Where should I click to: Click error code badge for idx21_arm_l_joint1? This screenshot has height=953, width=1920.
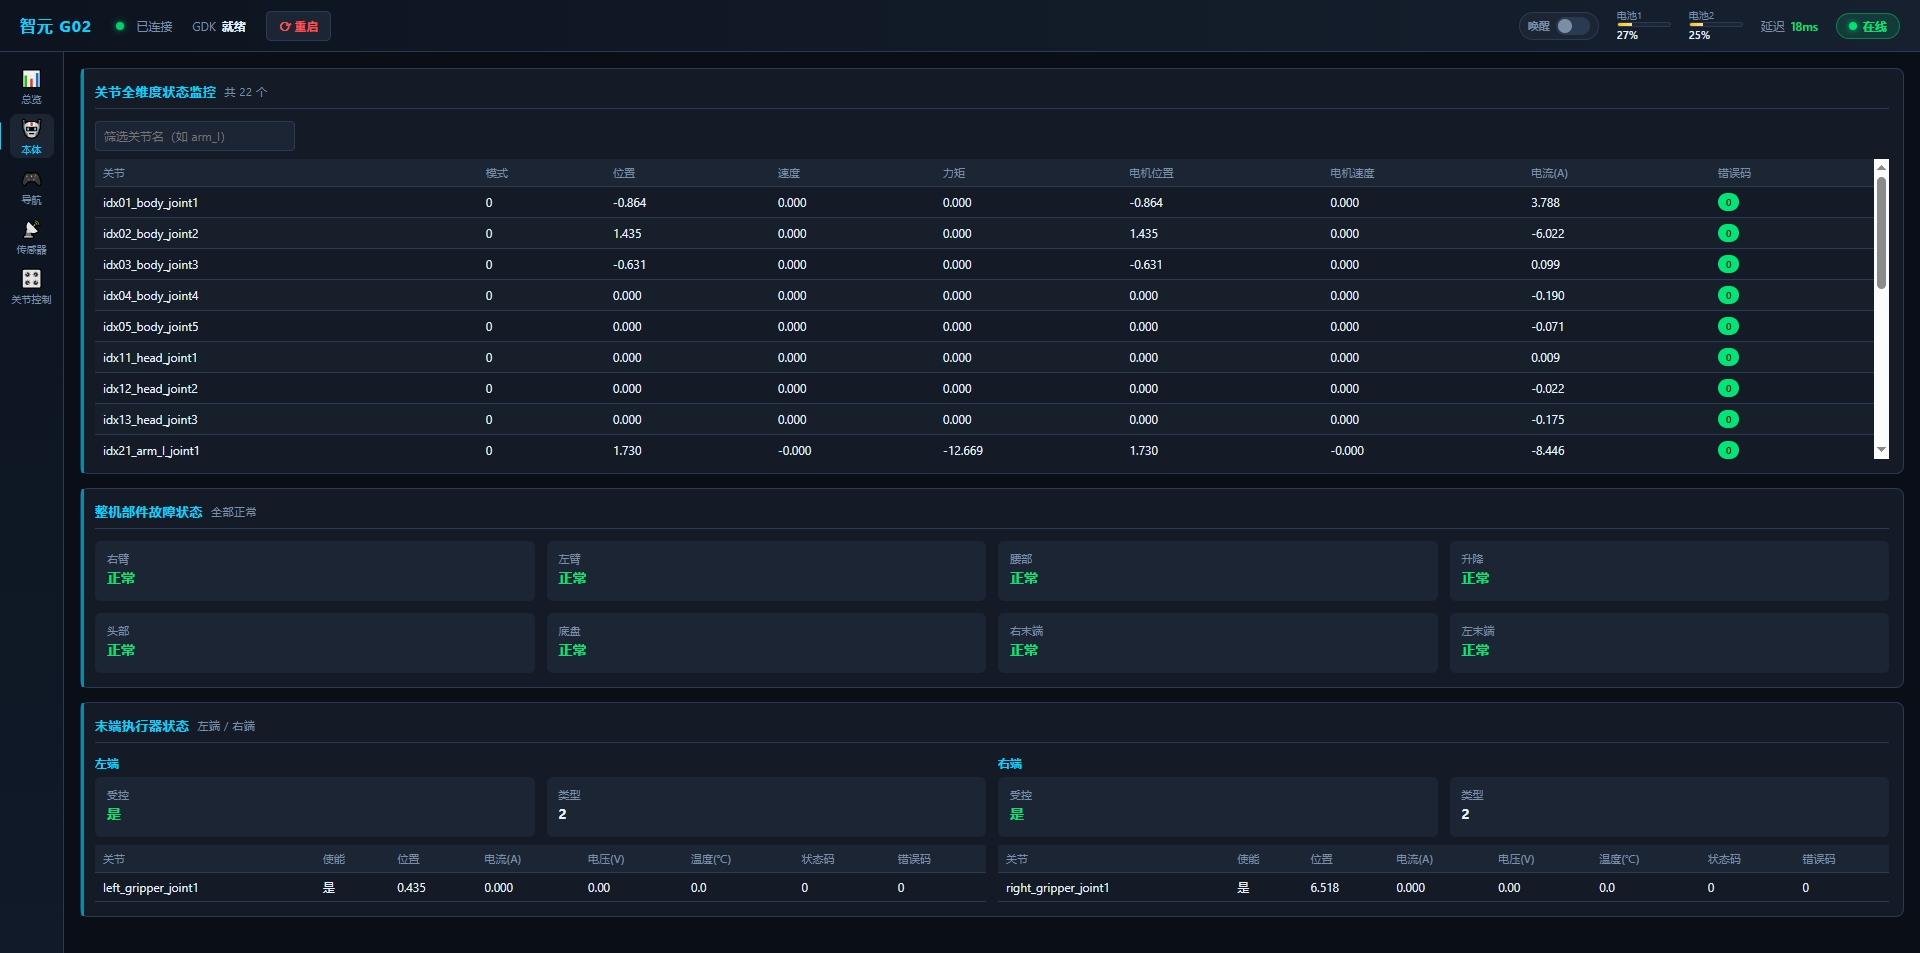tap(1728, 450)
